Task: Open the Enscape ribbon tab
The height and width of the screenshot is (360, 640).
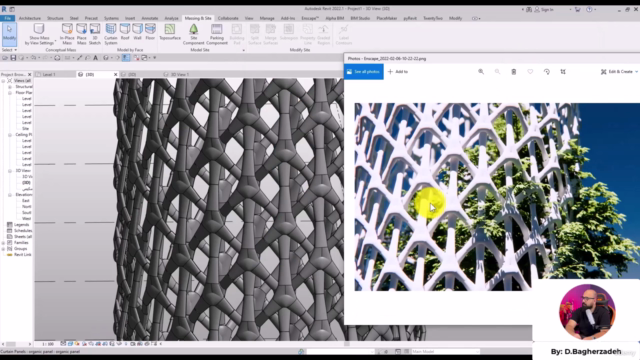Action: (x=310, y=18)
